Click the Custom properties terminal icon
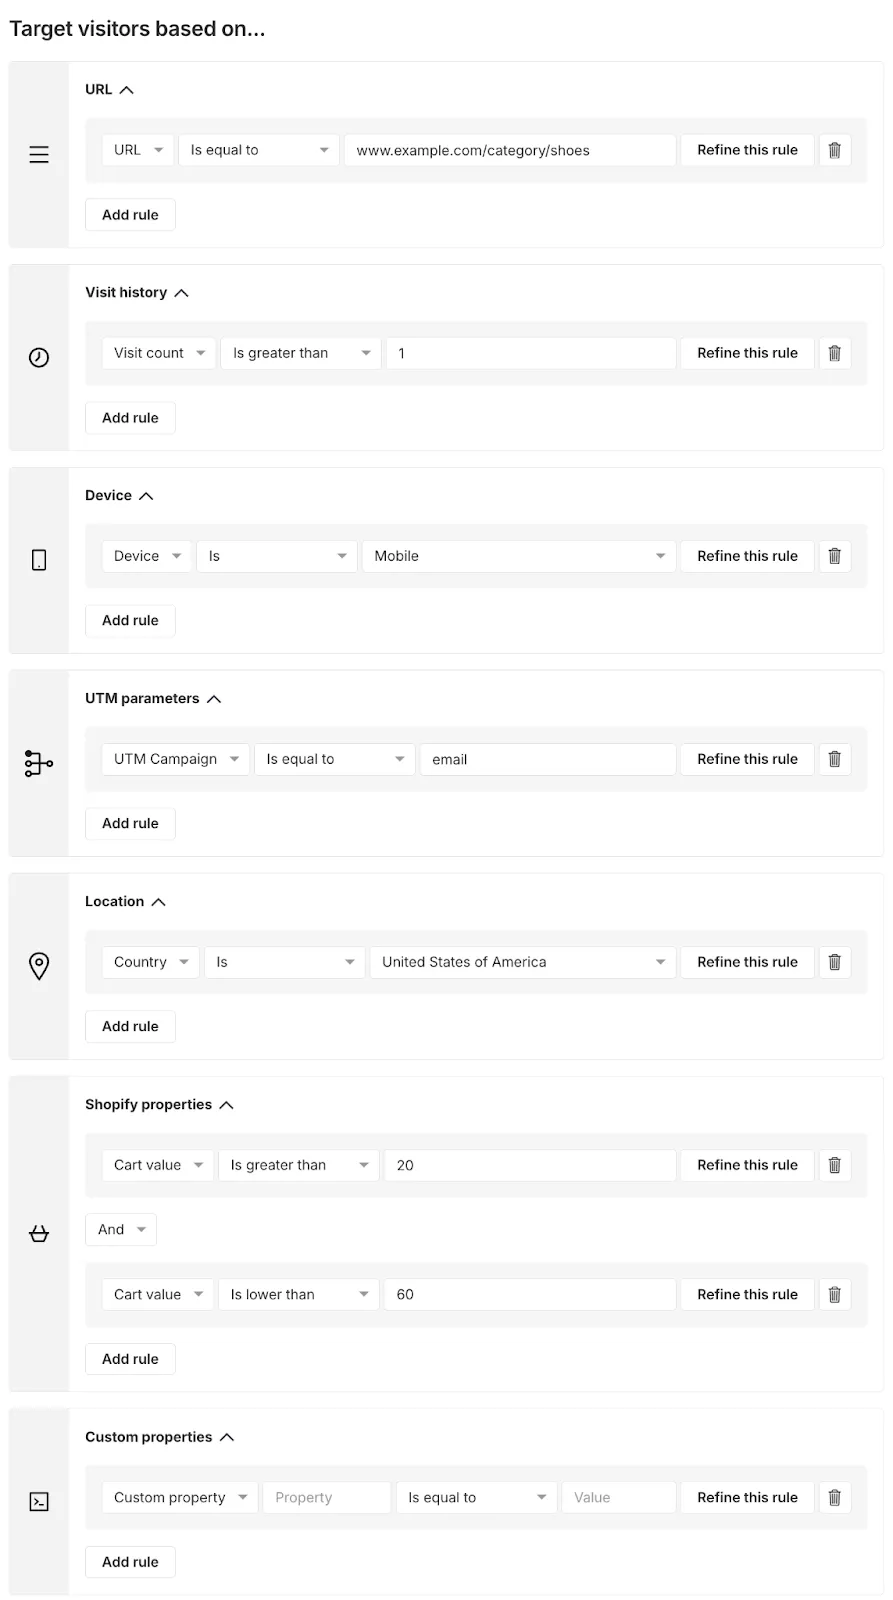Viewport: 893px width, 1600px height. [39, 1501]
